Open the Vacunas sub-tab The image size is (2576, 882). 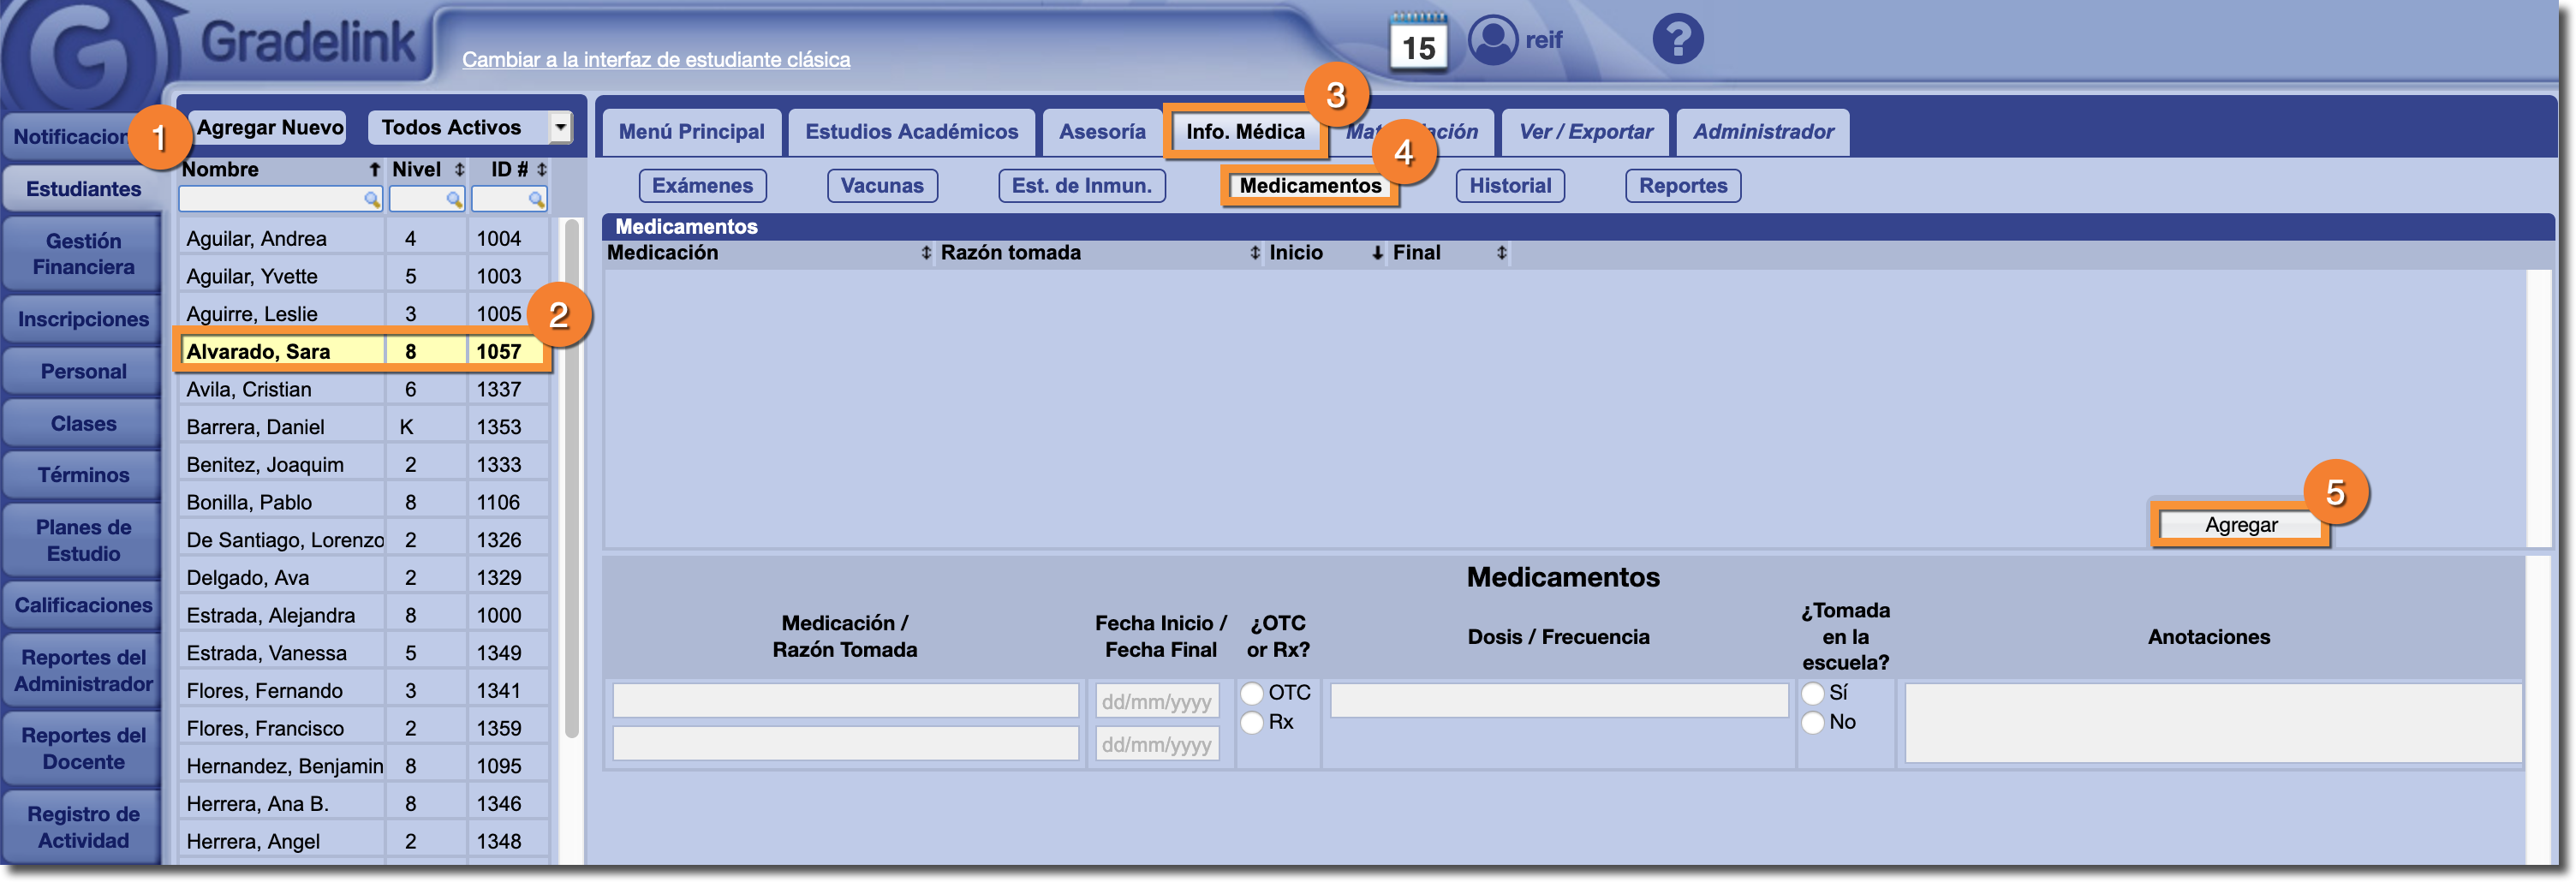(881, 186)
